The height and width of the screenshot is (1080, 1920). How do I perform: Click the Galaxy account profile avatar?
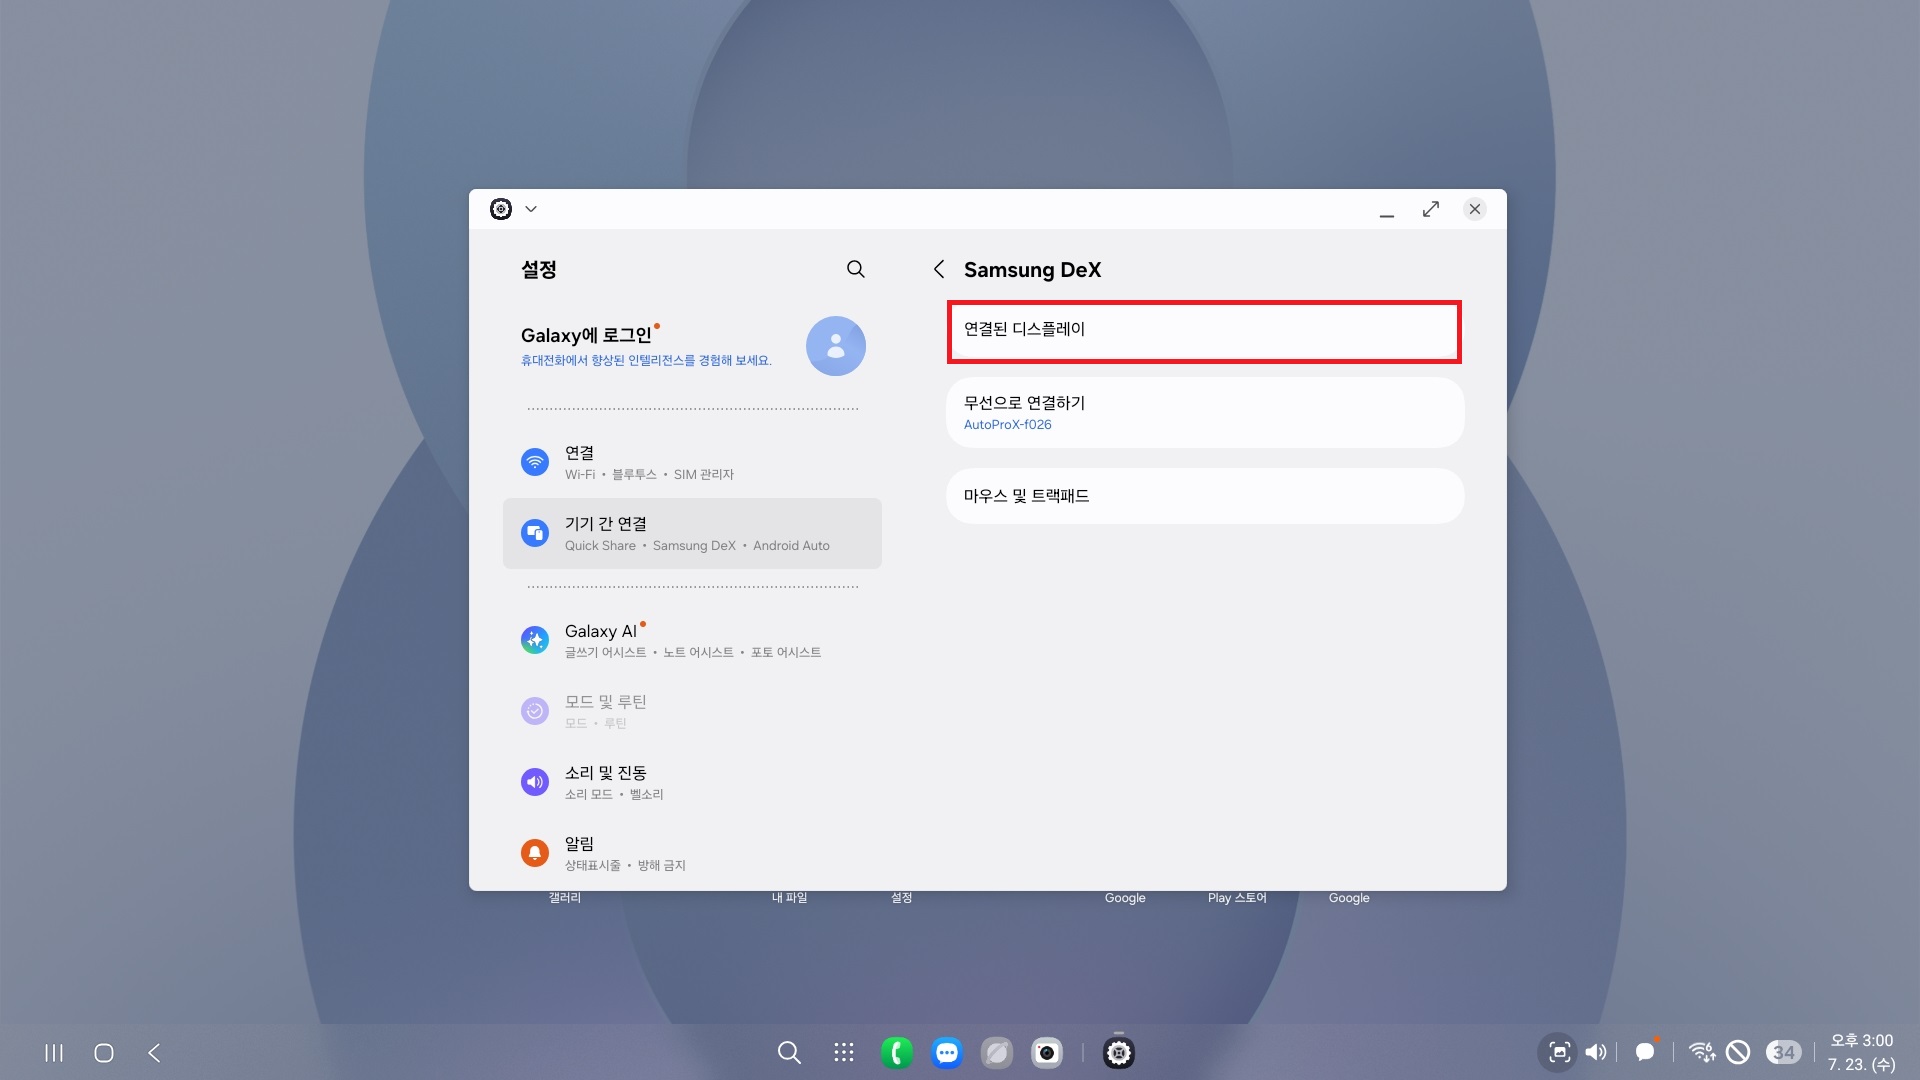tap(835, 346)
